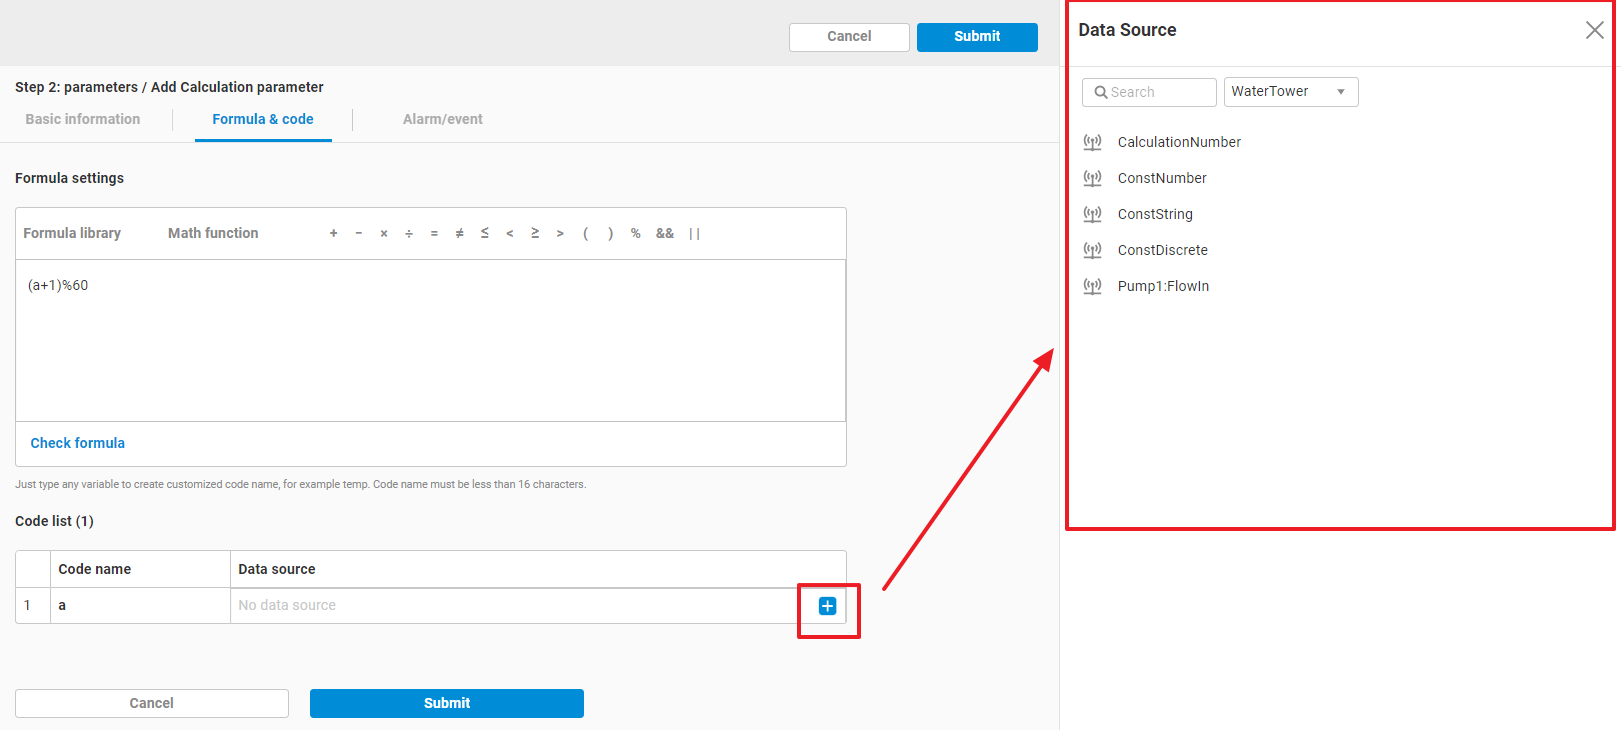
Task: Open the Alarm/event tab
Action: [442, 119]
